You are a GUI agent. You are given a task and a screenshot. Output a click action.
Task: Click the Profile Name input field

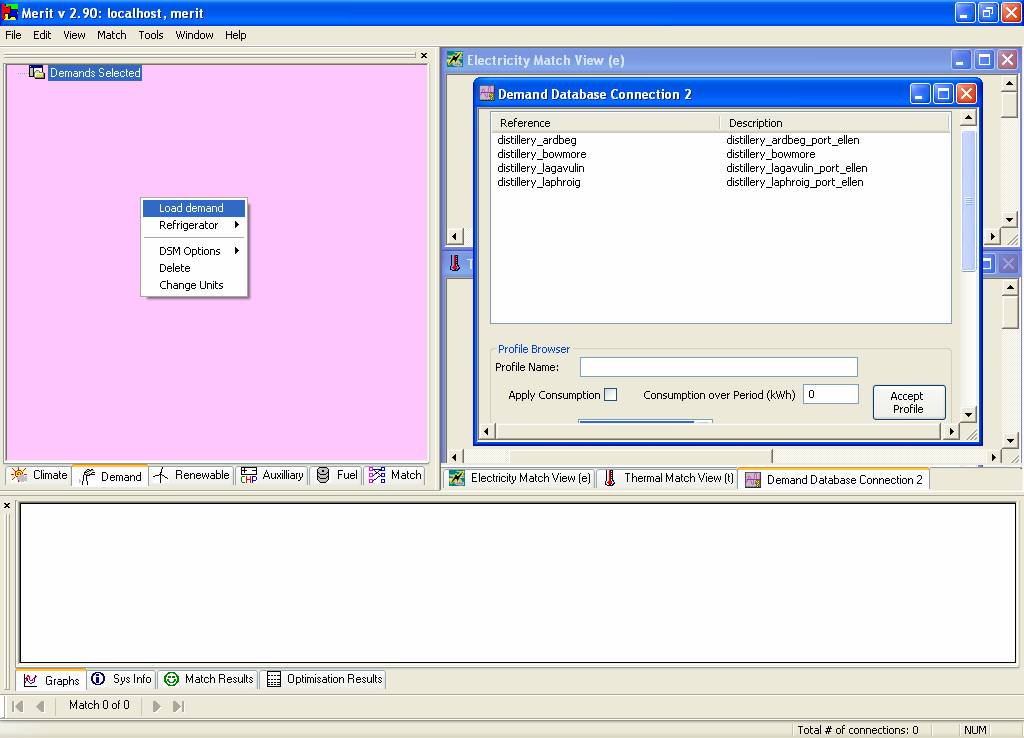point(718,367)
